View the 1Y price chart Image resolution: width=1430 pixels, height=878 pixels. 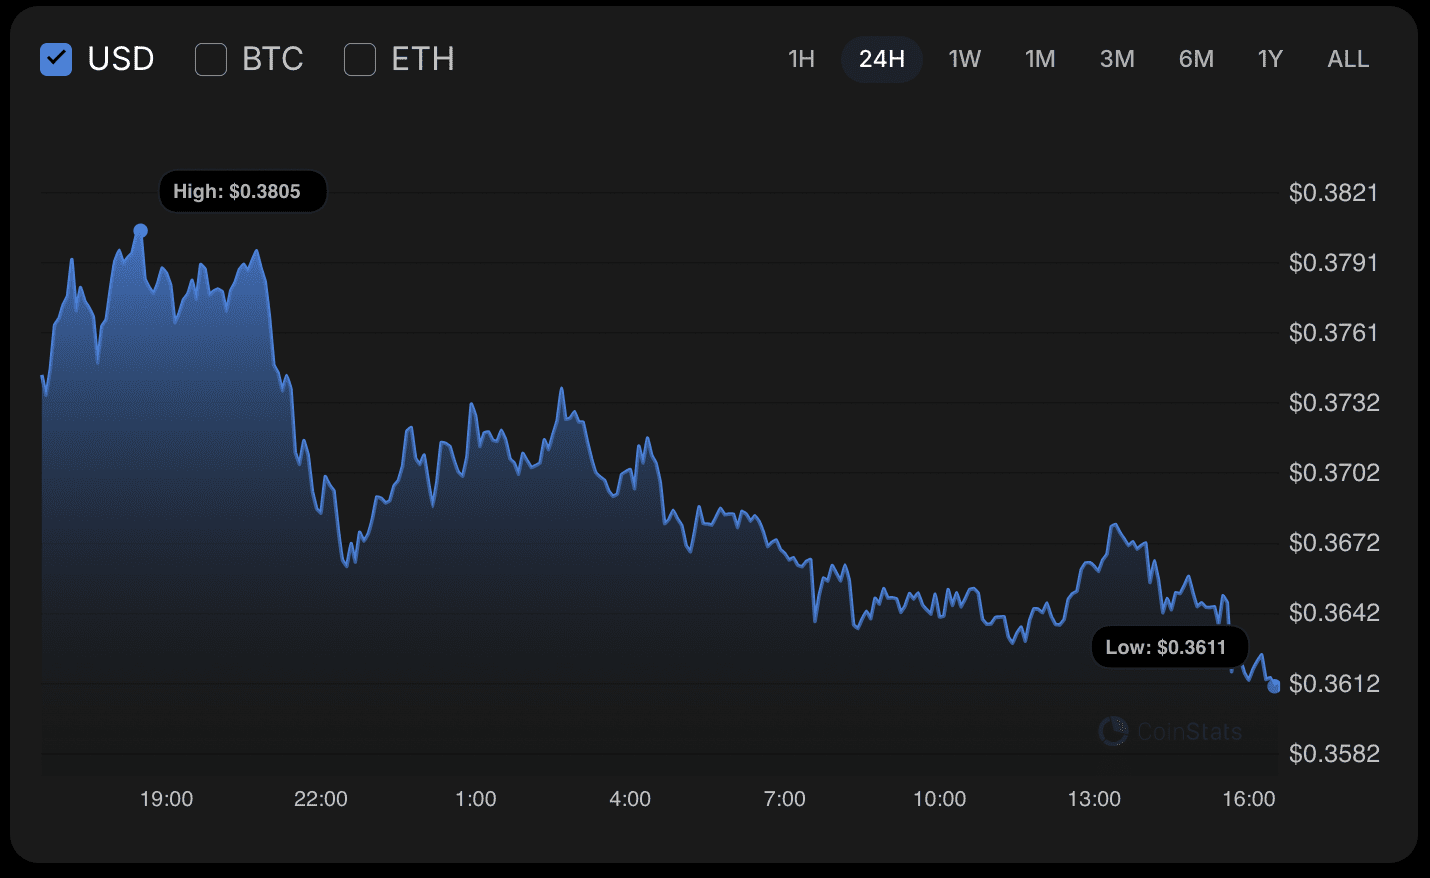tap(1270, 59)
